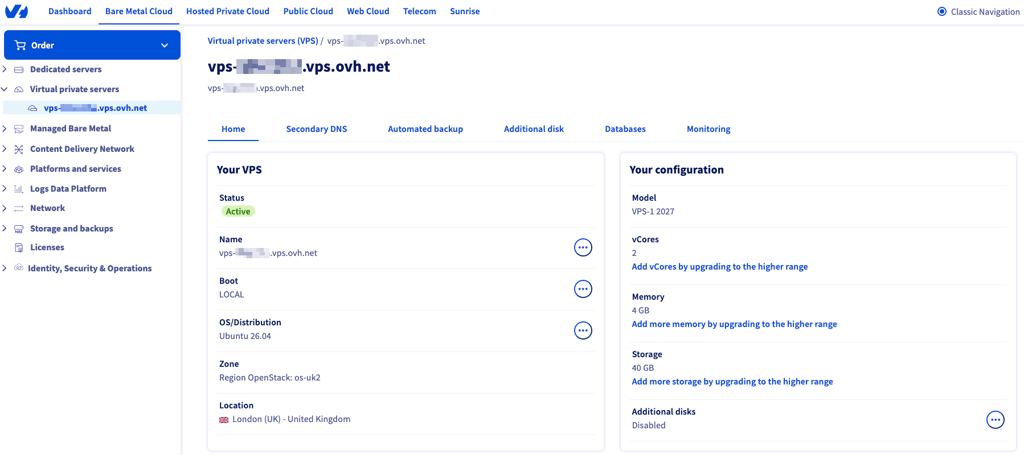Open the Name row actions menu

[x=583, y=247]
